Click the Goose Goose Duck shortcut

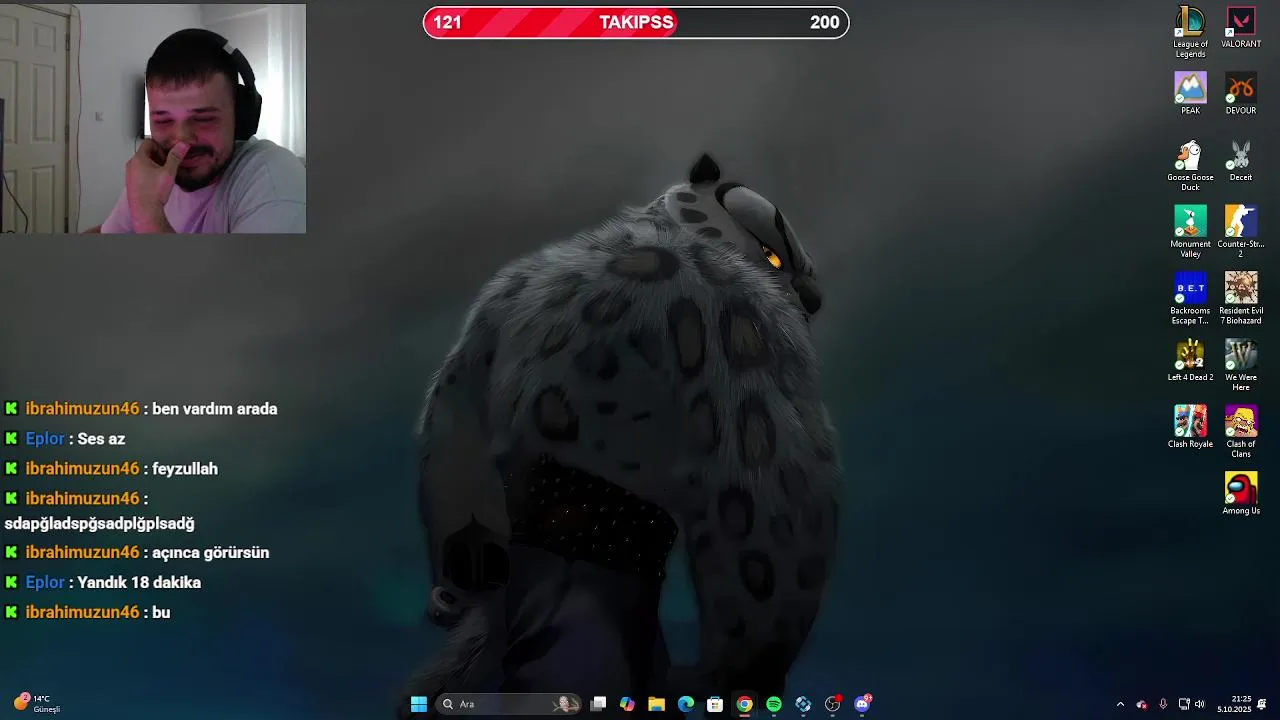(1190, 166)
